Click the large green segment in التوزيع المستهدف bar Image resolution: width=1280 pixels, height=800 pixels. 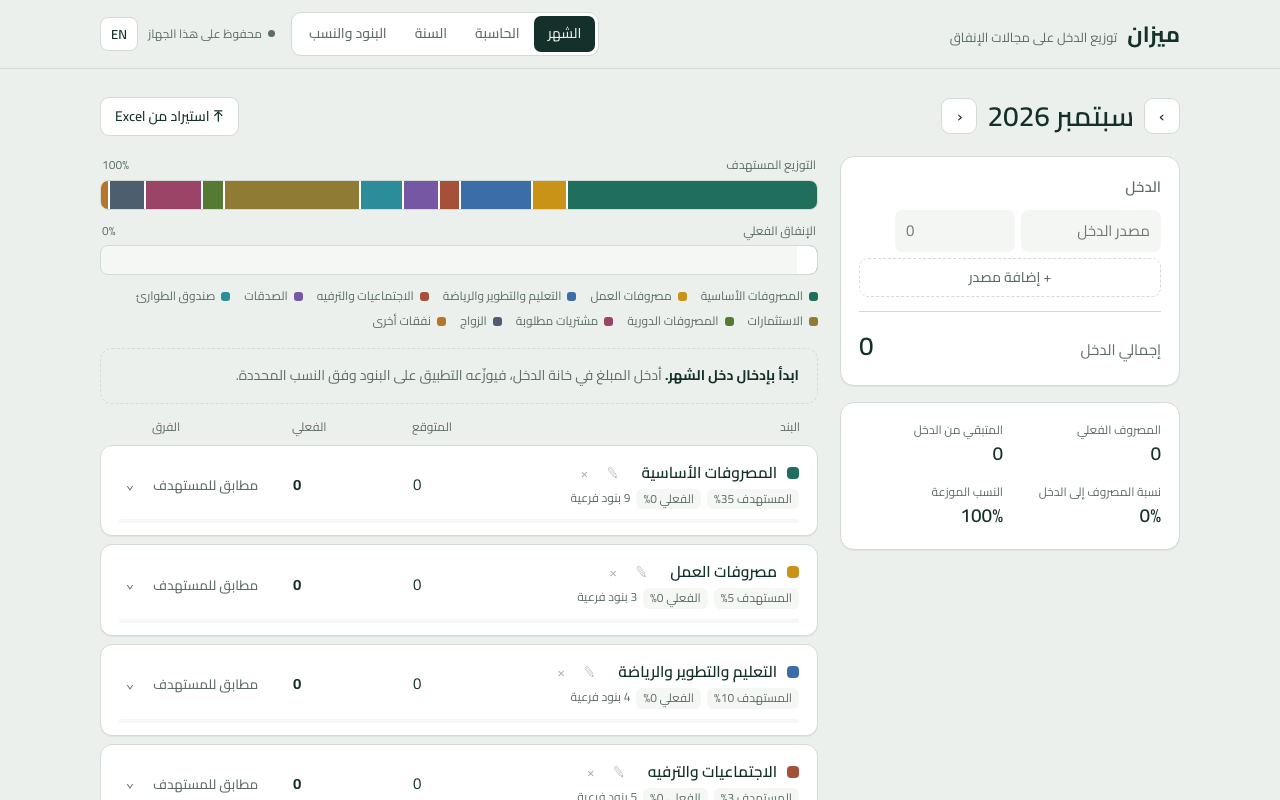point(692,195)
